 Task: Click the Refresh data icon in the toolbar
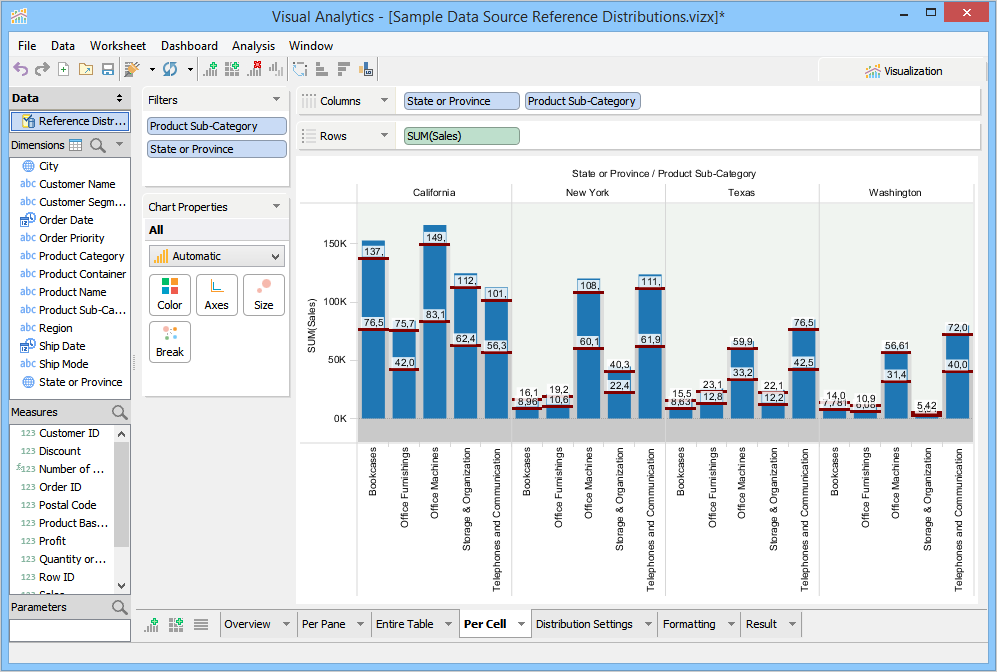coord(169,69)
